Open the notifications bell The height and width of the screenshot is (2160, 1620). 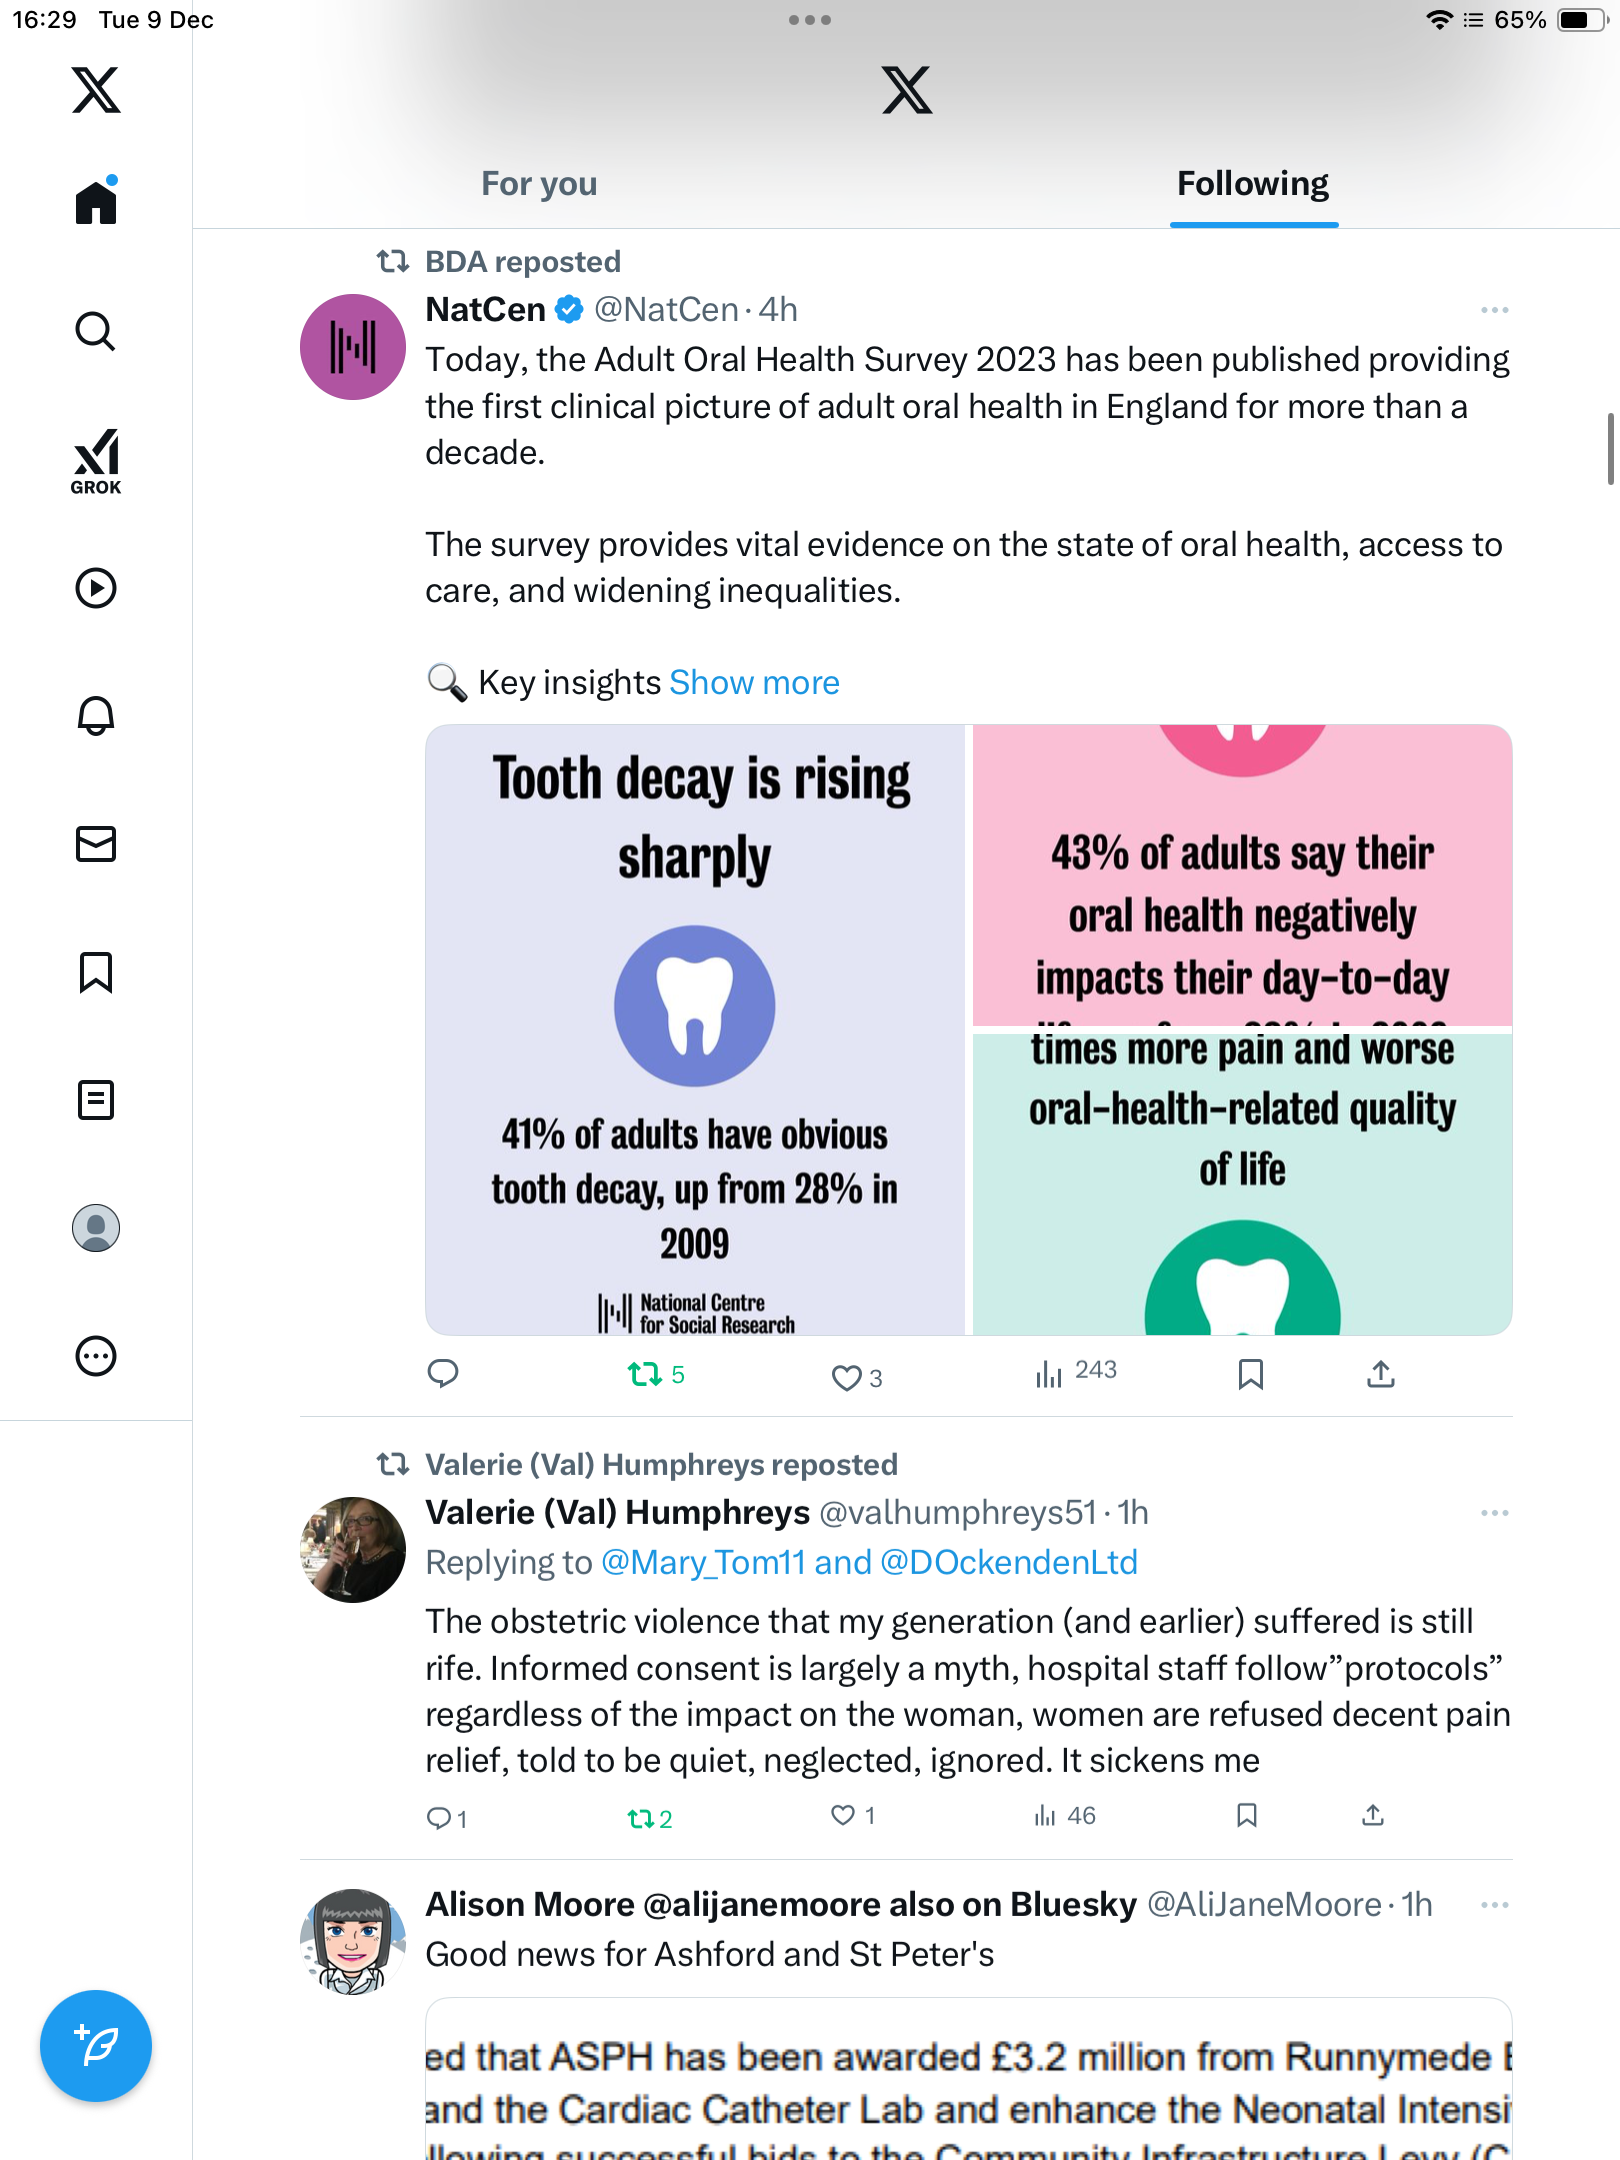coord(96,716)
